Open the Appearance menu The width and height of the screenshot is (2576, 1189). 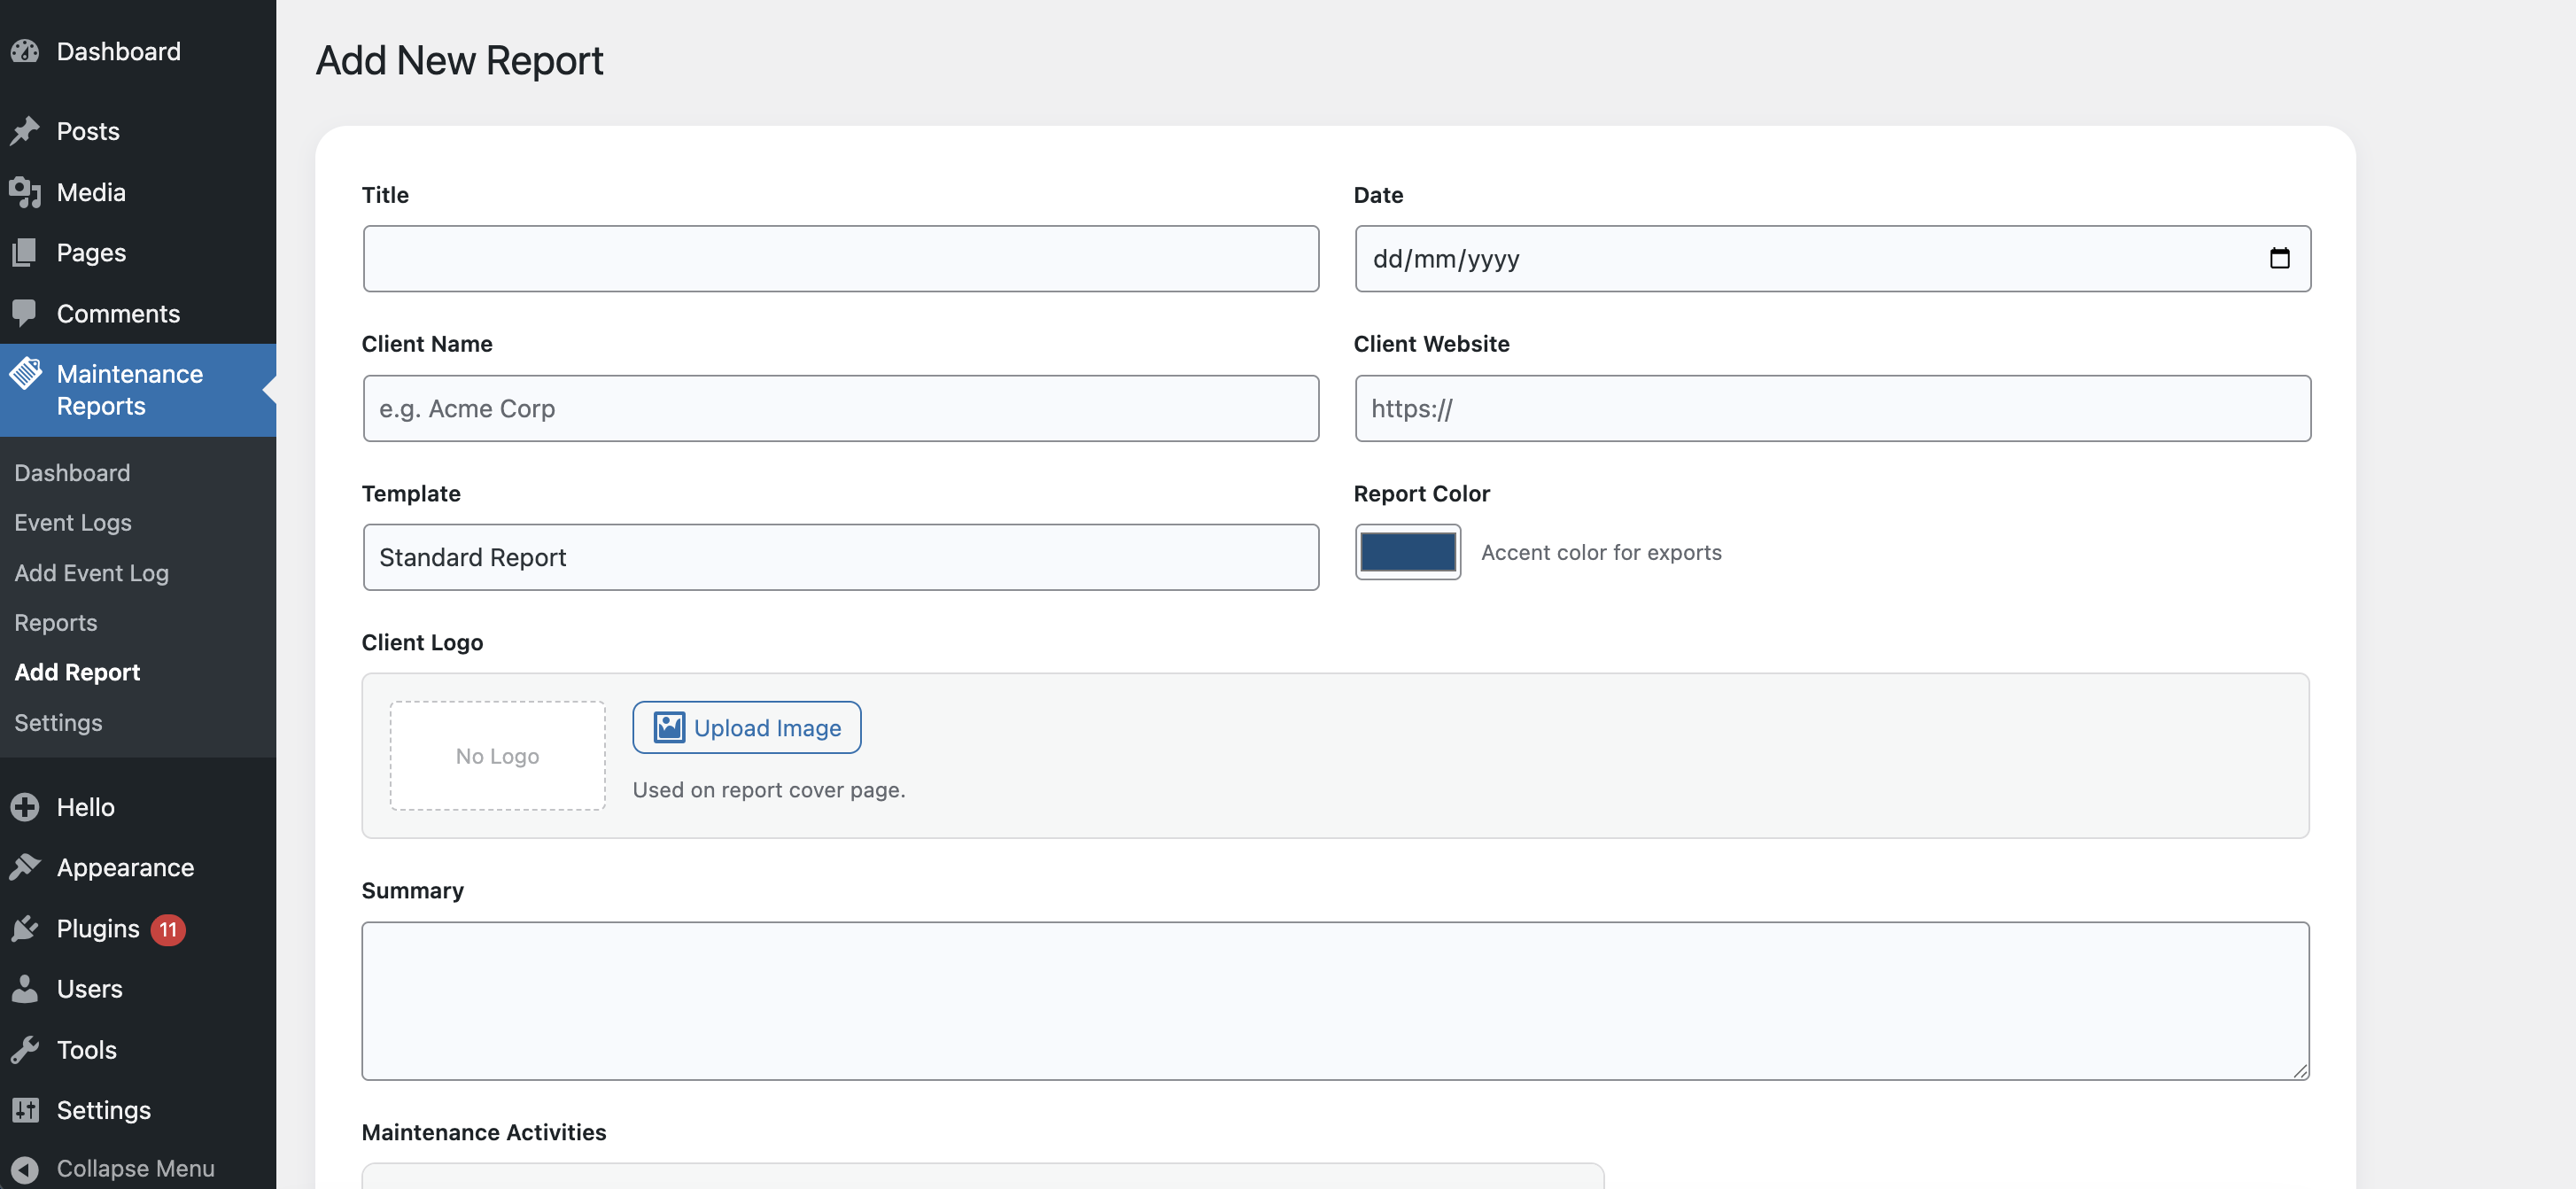point(138,867)
